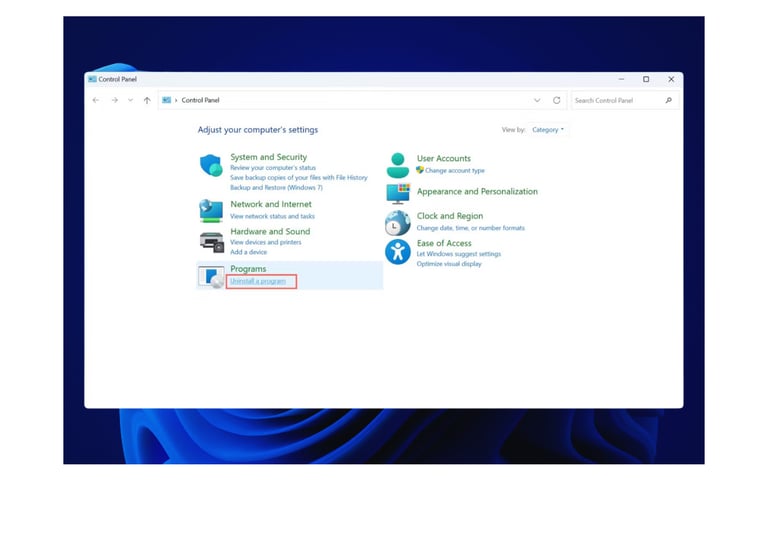Click Change date, time, or number formats
768x539 pixels.
(x=470, y=228)
